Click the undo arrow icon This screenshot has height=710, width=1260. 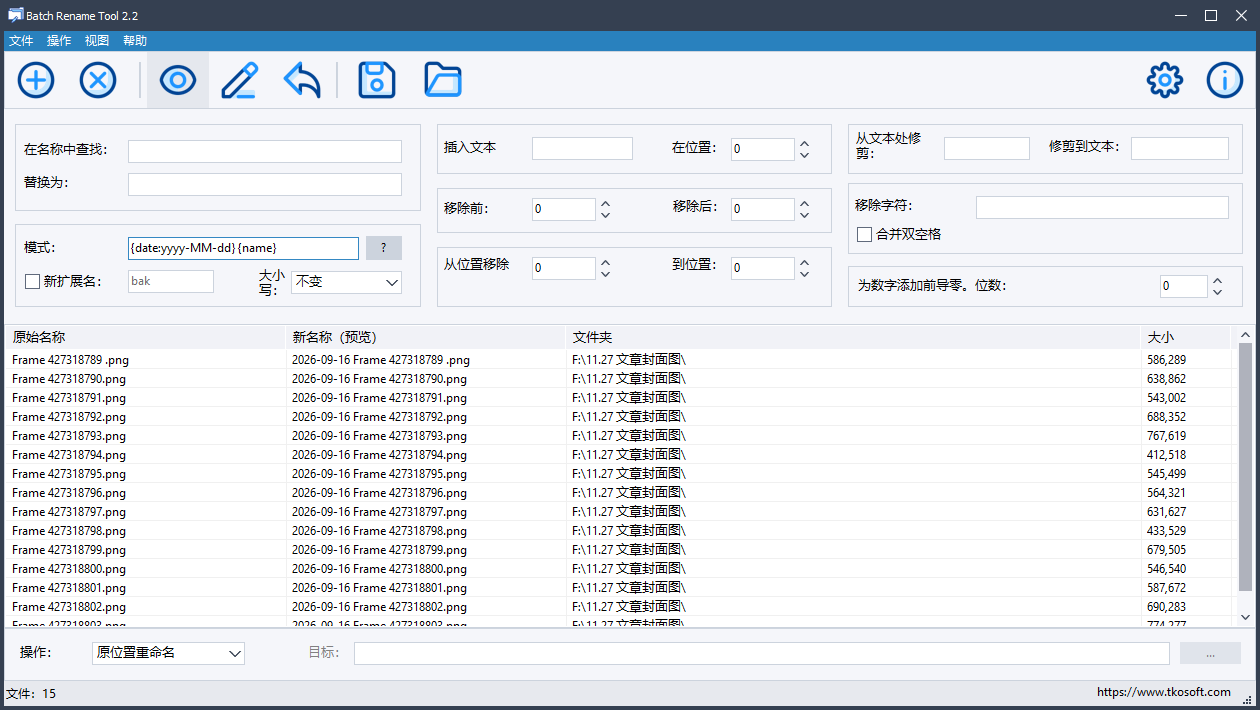click(x=302, y=80)
